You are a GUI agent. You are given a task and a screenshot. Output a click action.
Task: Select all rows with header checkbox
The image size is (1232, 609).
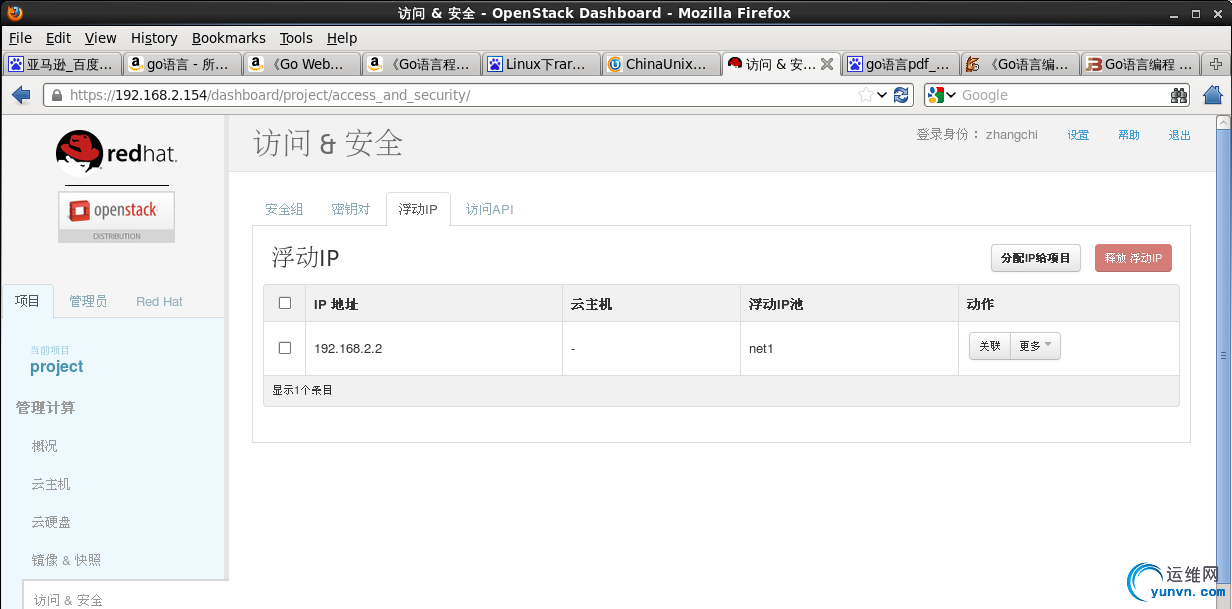(285, 303)
